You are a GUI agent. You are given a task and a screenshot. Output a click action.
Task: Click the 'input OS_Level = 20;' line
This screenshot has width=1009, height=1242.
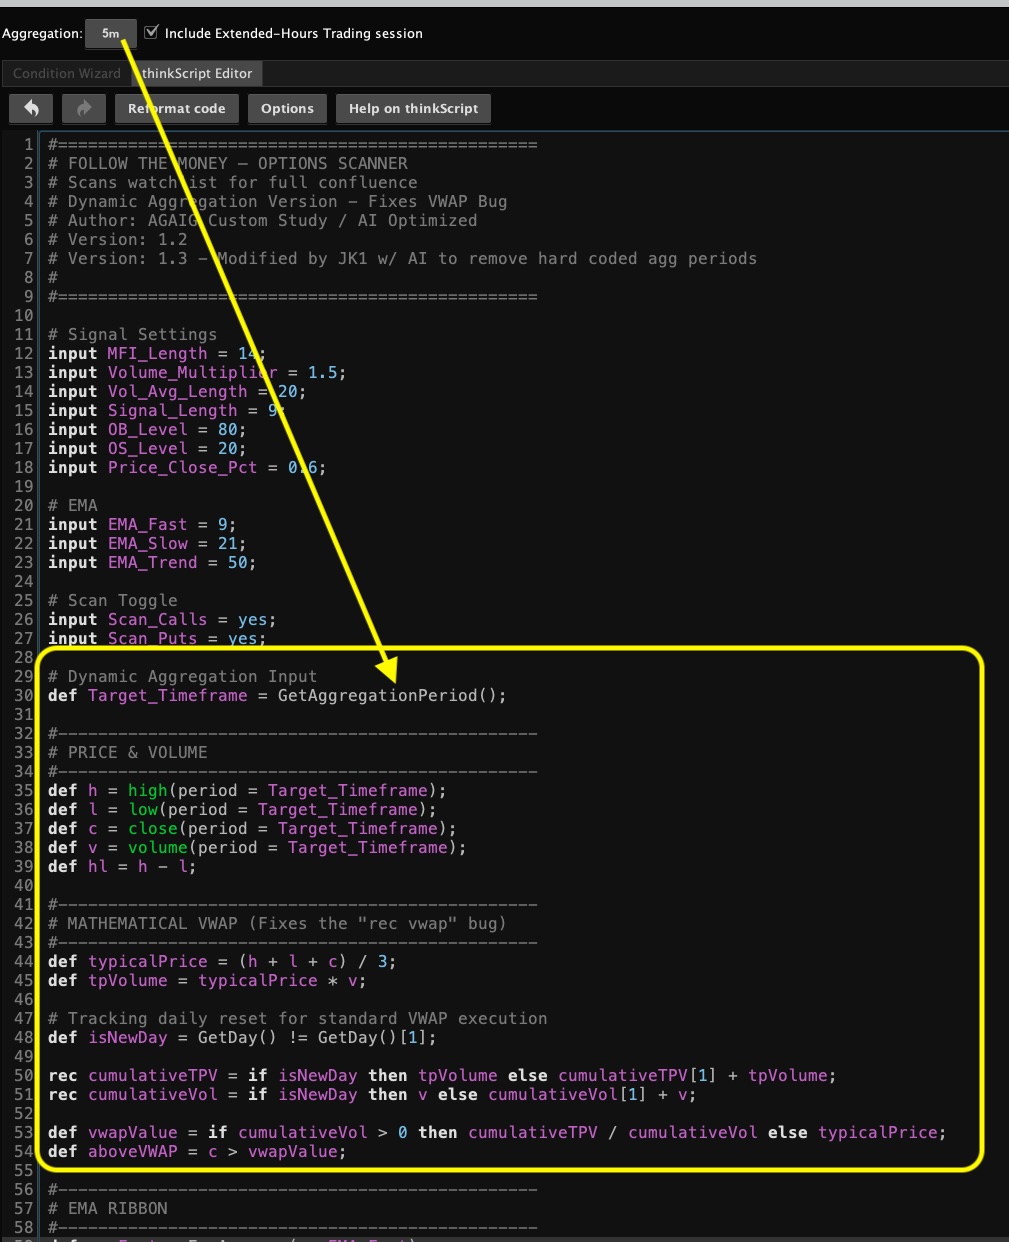point(147,449)
